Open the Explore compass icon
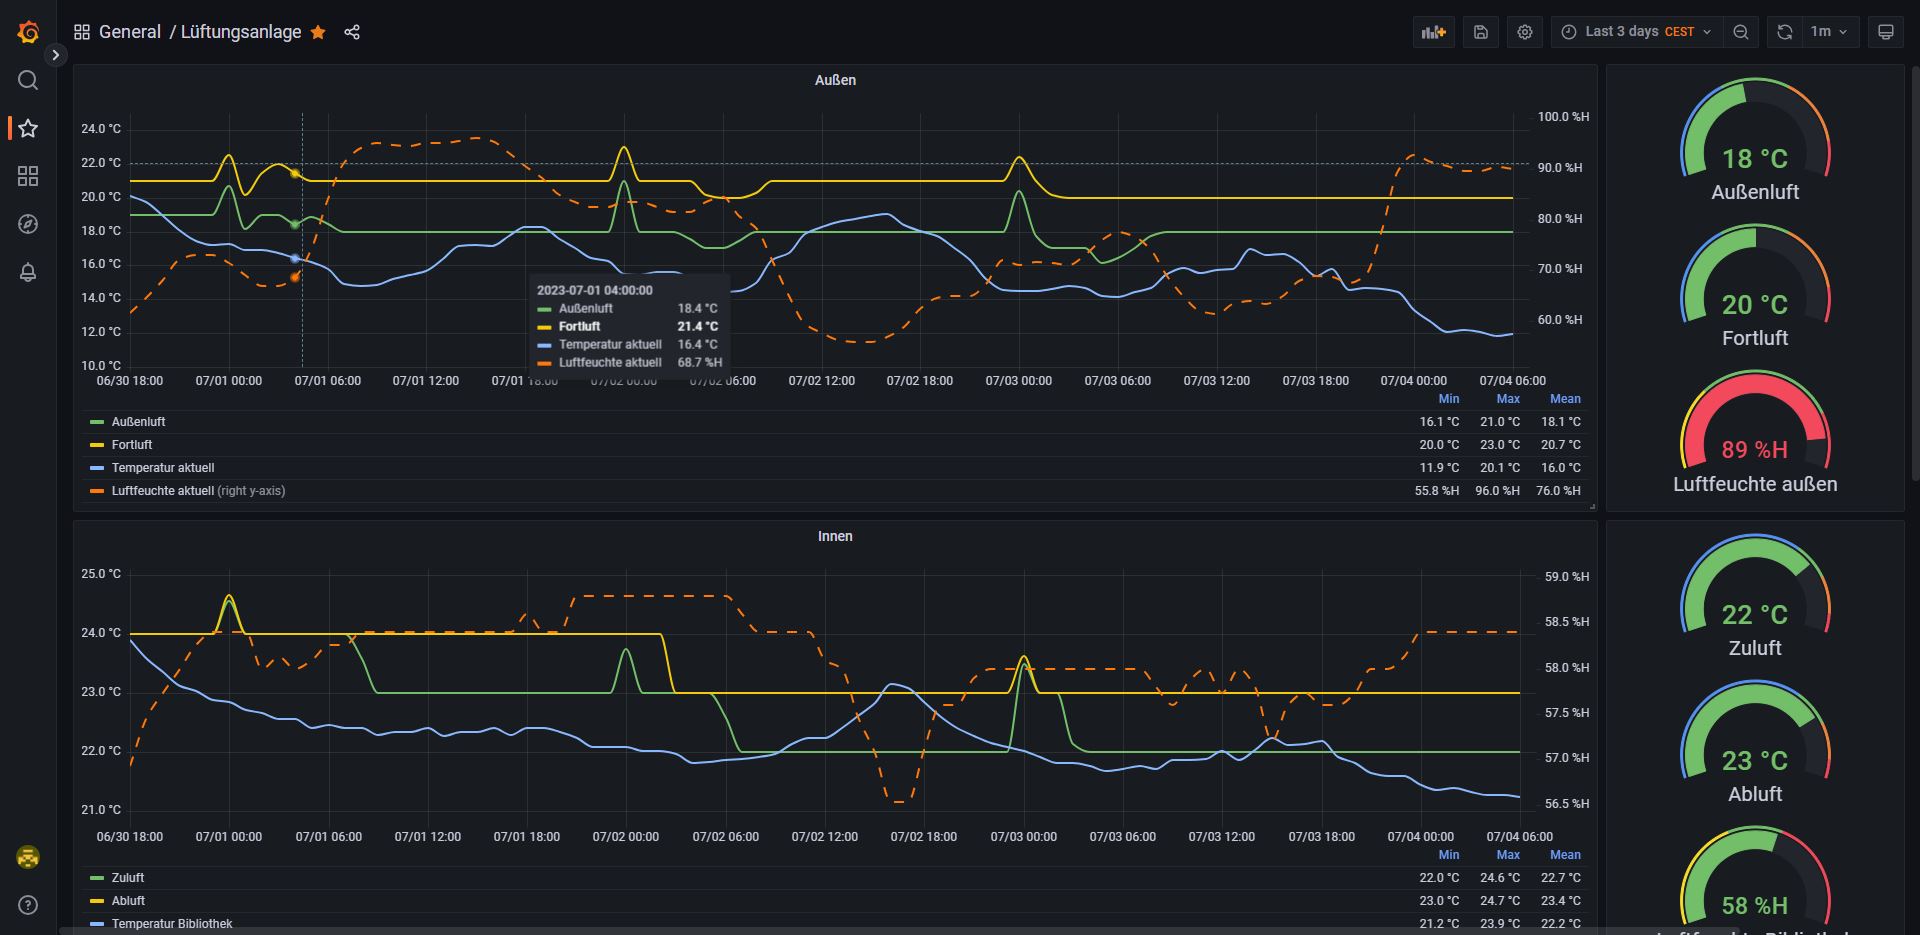Screen dimensions: 1920x935 [x=28, y=224]
